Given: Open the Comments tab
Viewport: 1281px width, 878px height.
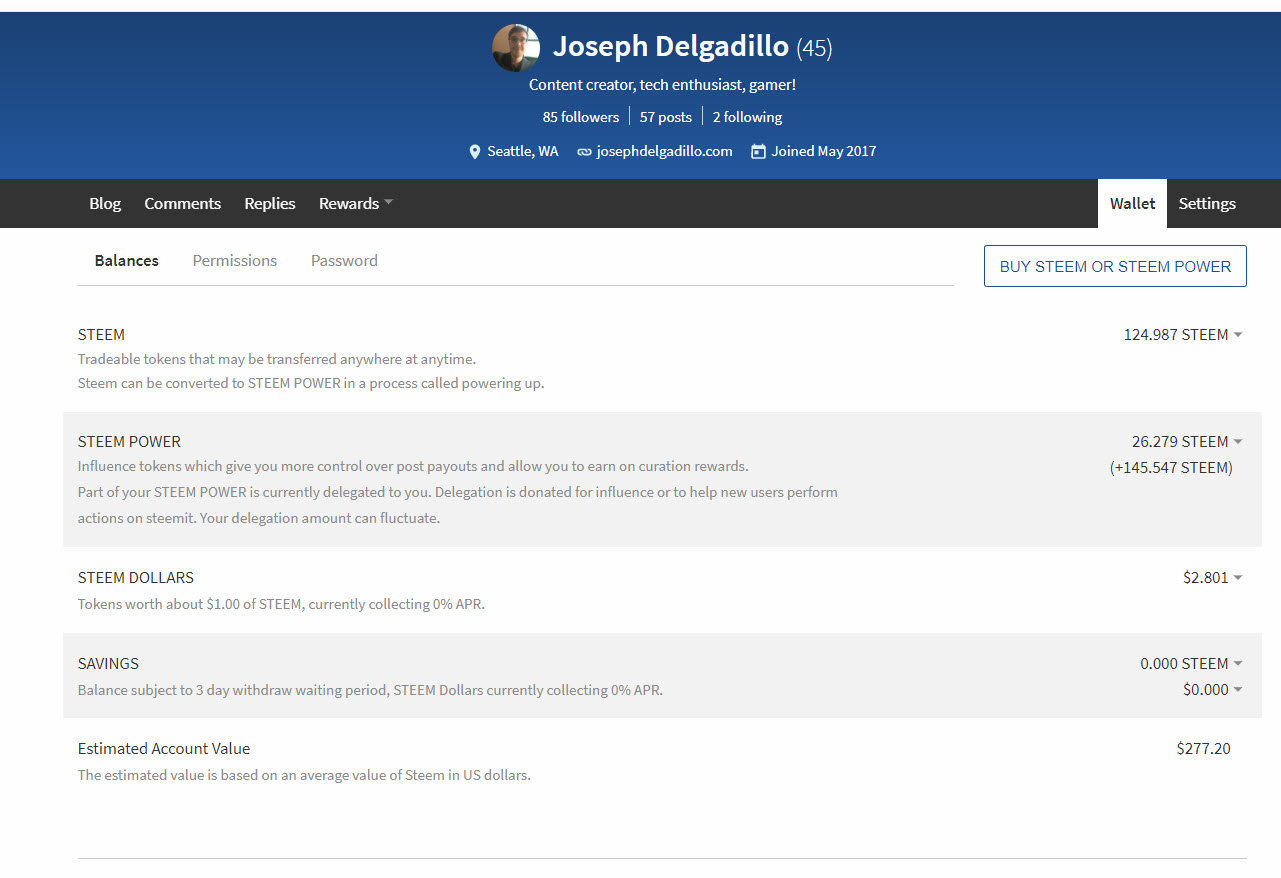Looking at the screenshot, I should pyautogui.click(x=183, y=203).
